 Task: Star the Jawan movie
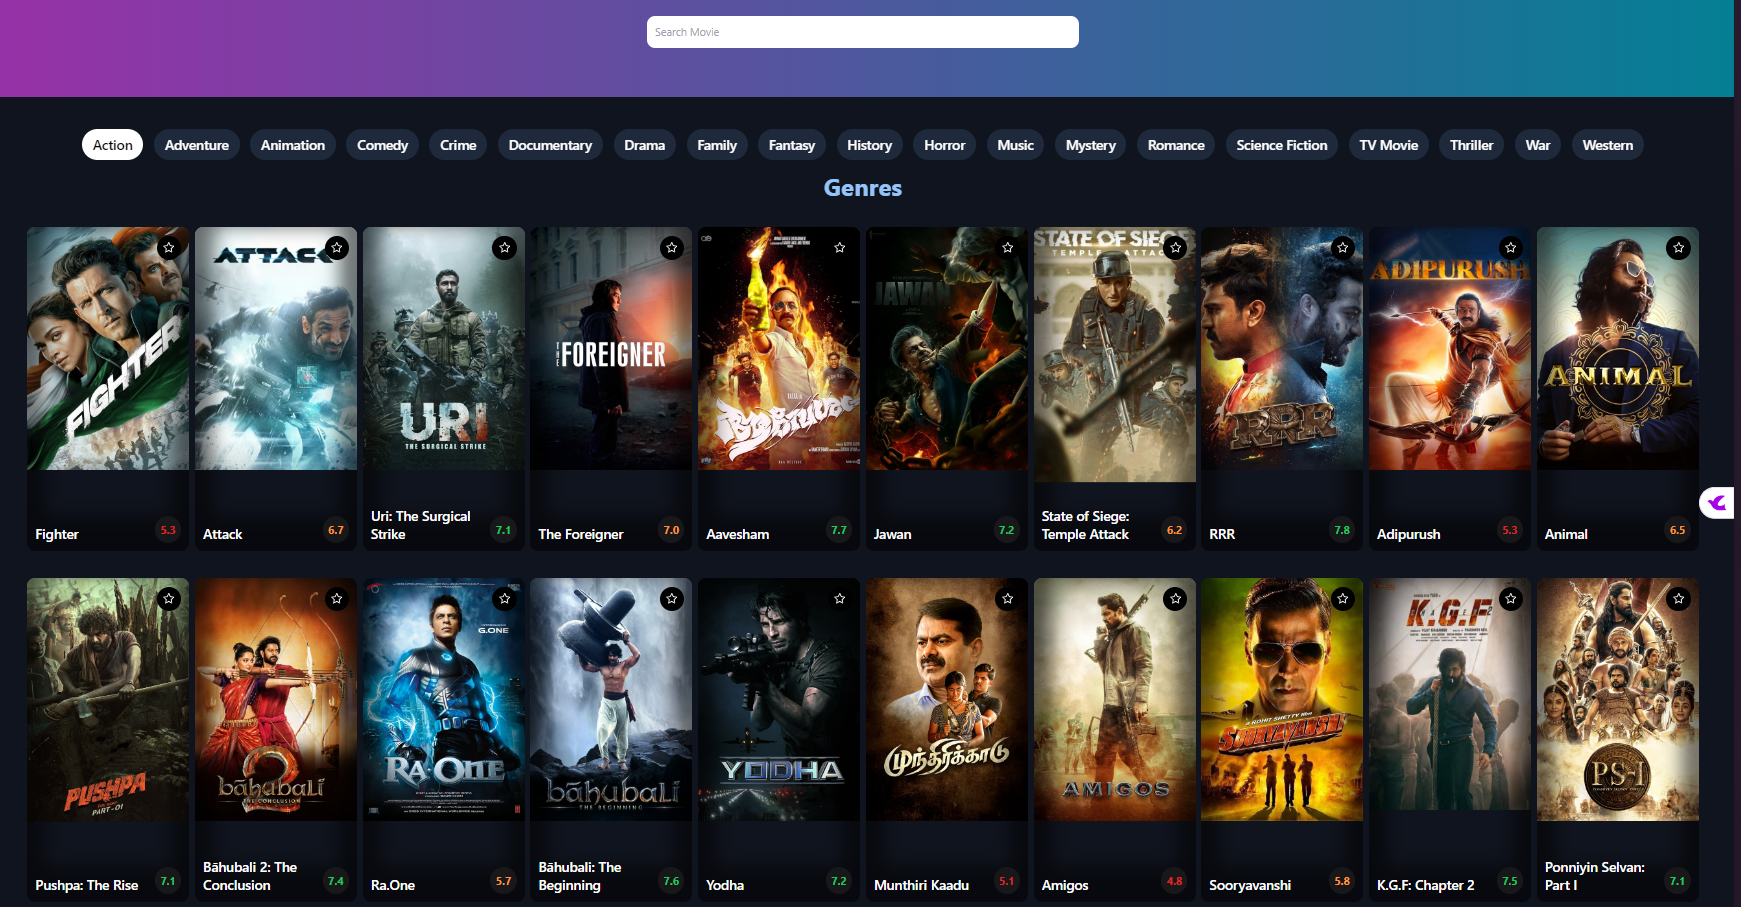[x=1008, y=247]
